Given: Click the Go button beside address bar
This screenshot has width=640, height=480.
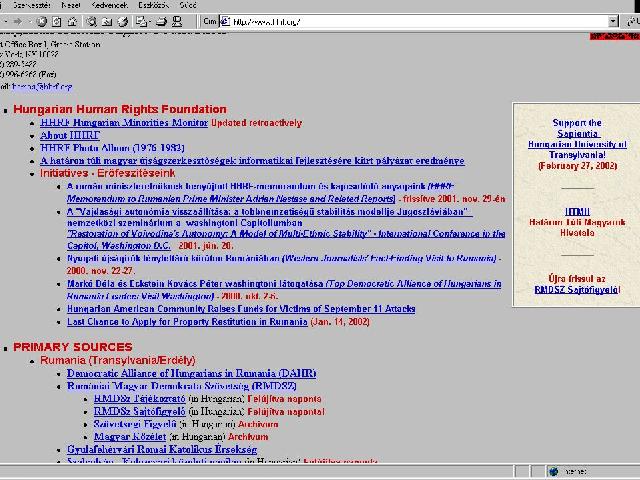Looking at the screenshot, I should [x=633, y=22].
